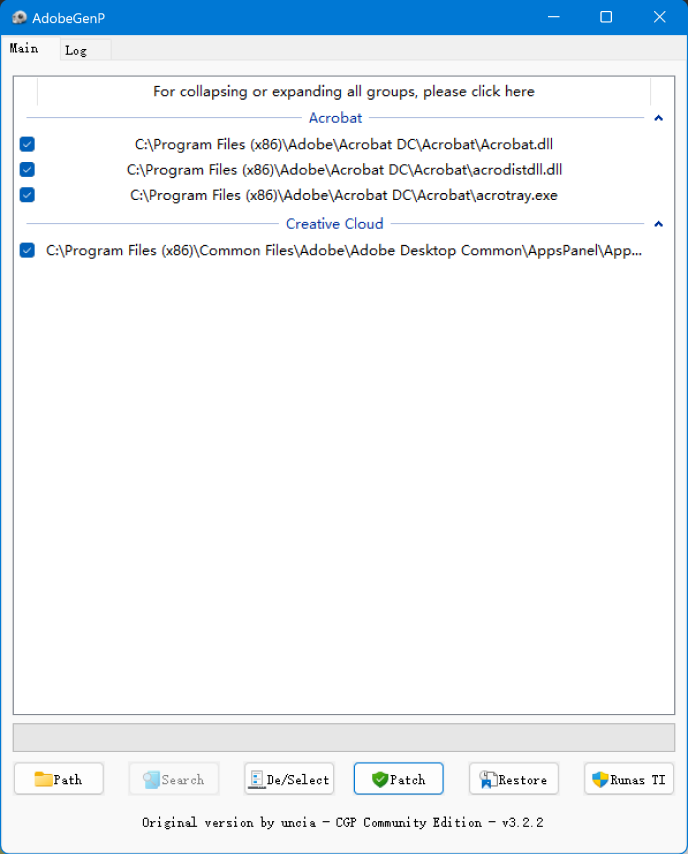
Task: Deselect the acrotray.exe checkbox
Action: click(27, 195)
